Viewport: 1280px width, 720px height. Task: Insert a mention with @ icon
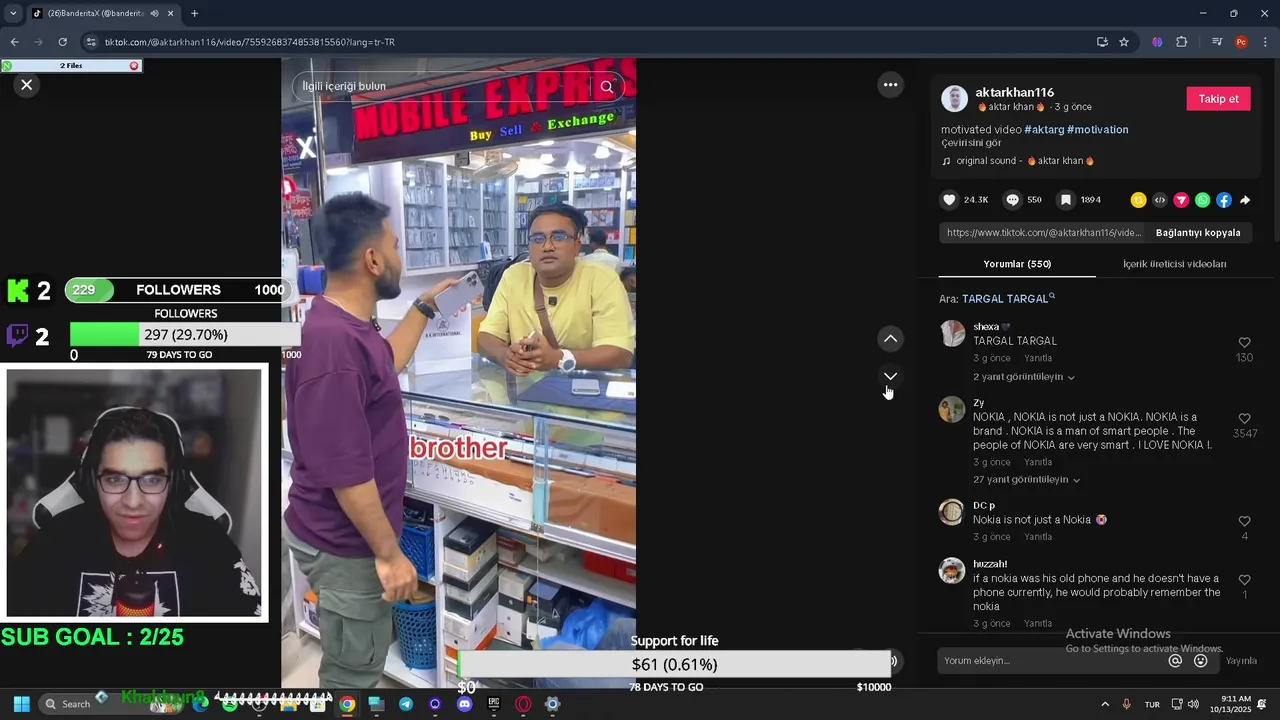pos(1175,661)
